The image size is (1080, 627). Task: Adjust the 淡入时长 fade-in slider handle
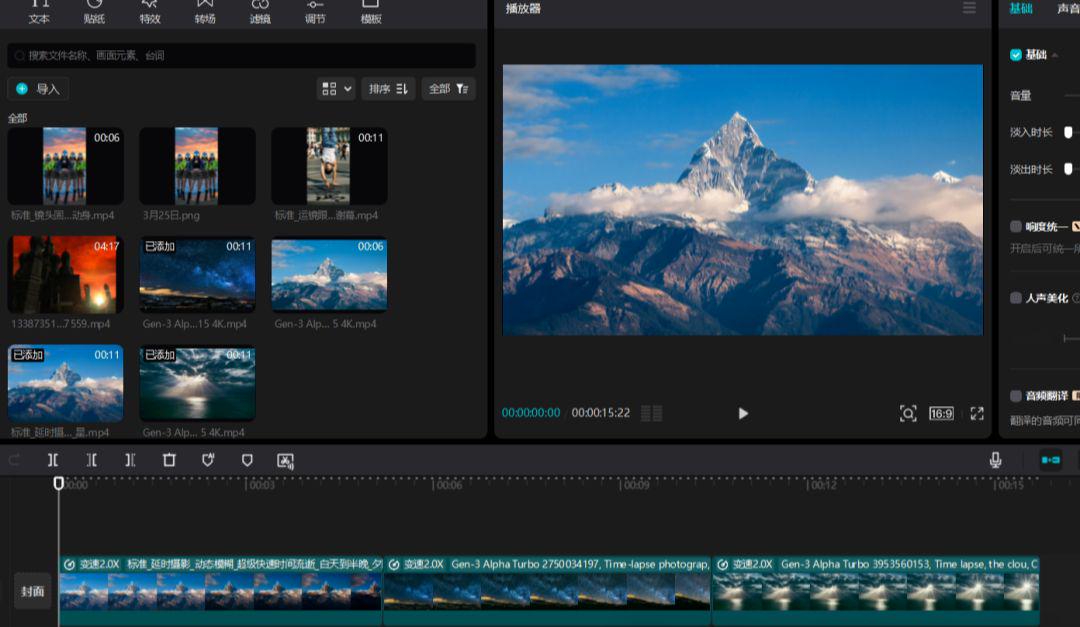pos(1068,132)
